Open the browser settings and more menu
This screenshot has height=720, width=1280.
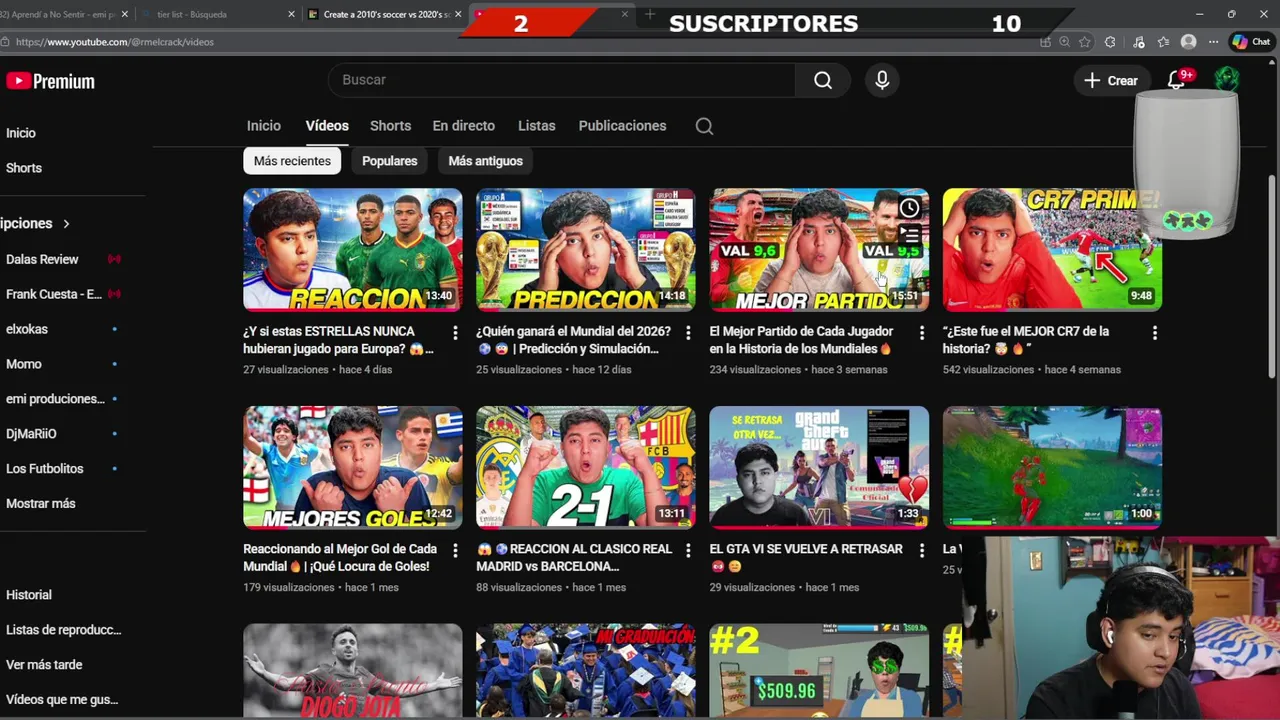(x=1213, y=42)
